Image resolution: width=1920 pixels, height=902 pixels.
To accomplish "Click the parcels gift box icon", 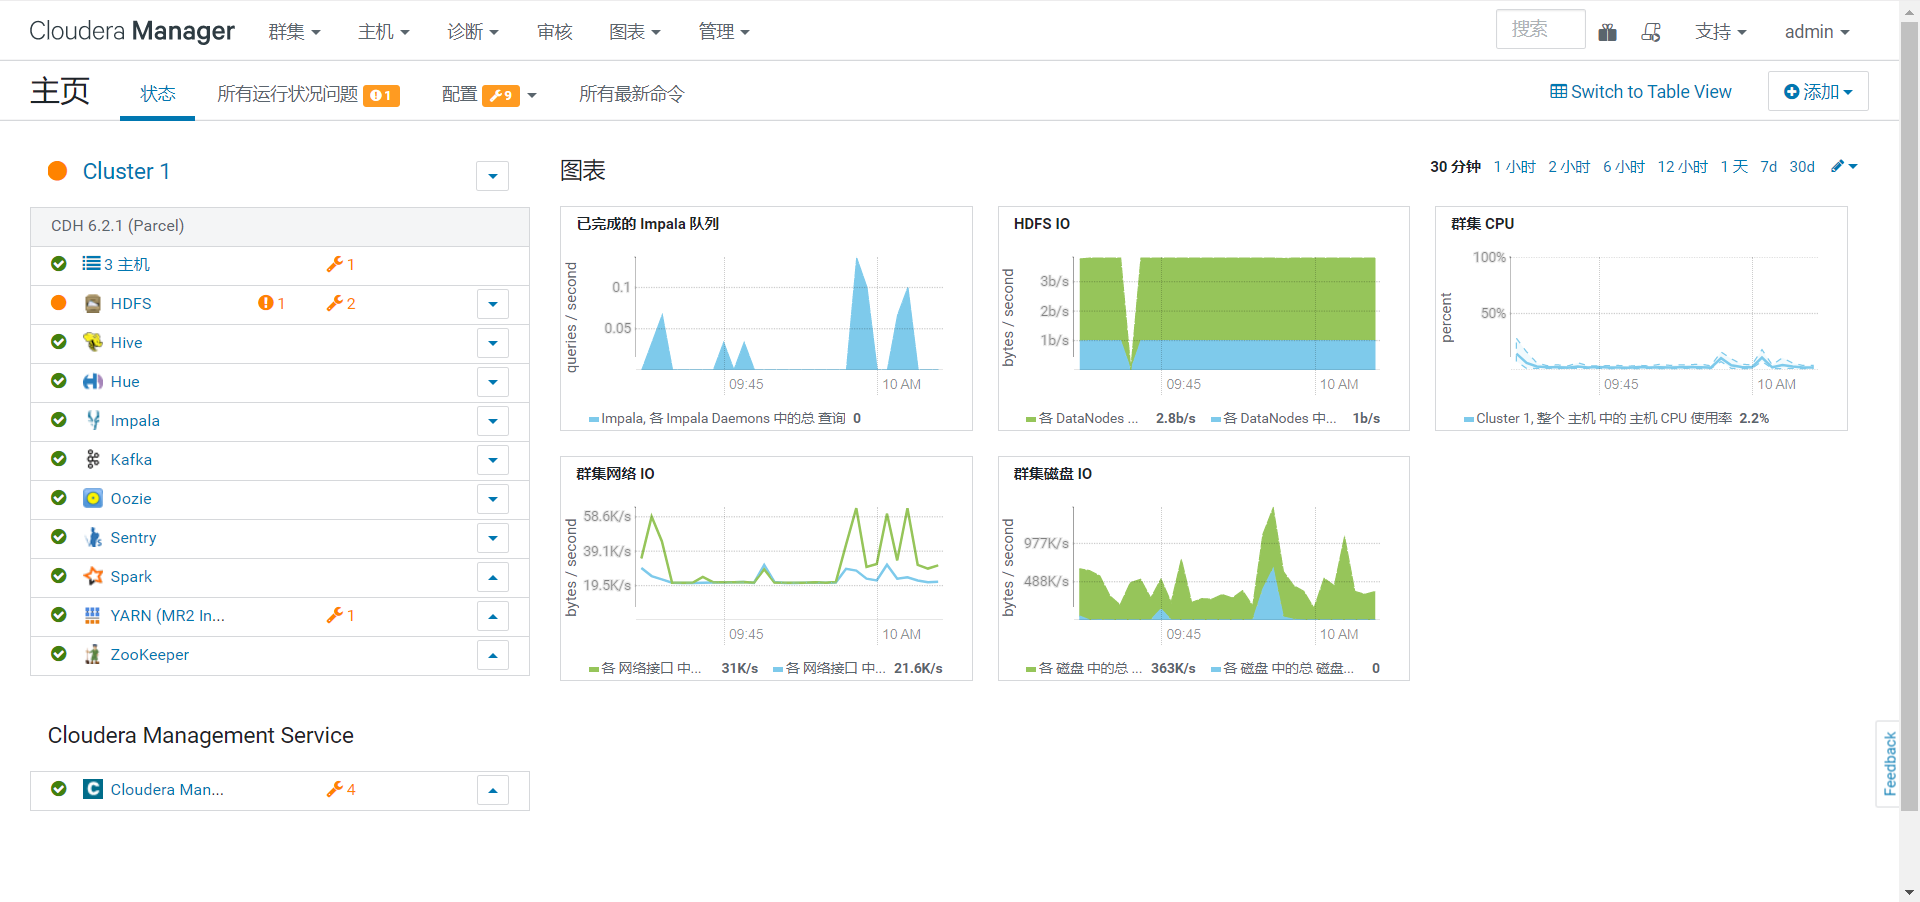I will coord(1607,32).
